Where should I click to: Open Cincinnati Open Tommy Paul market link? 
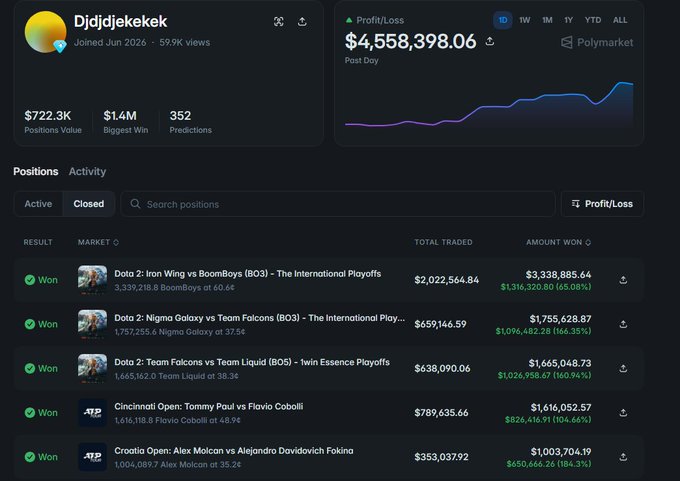tap(209, 406)
